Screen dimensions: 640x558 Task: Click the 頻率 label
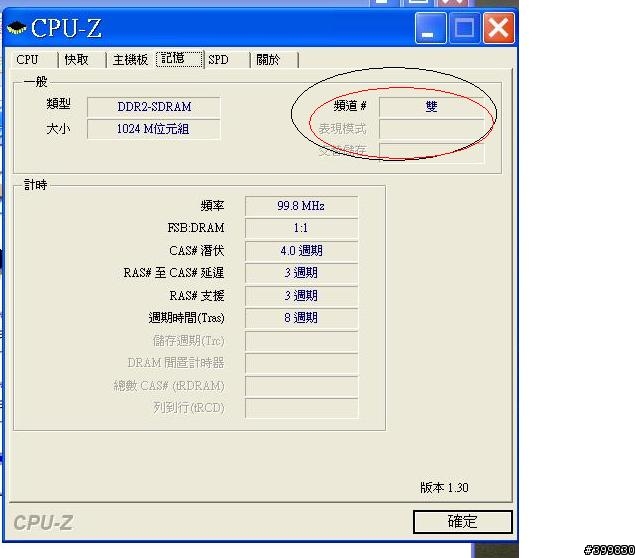[x=212, y=205]
